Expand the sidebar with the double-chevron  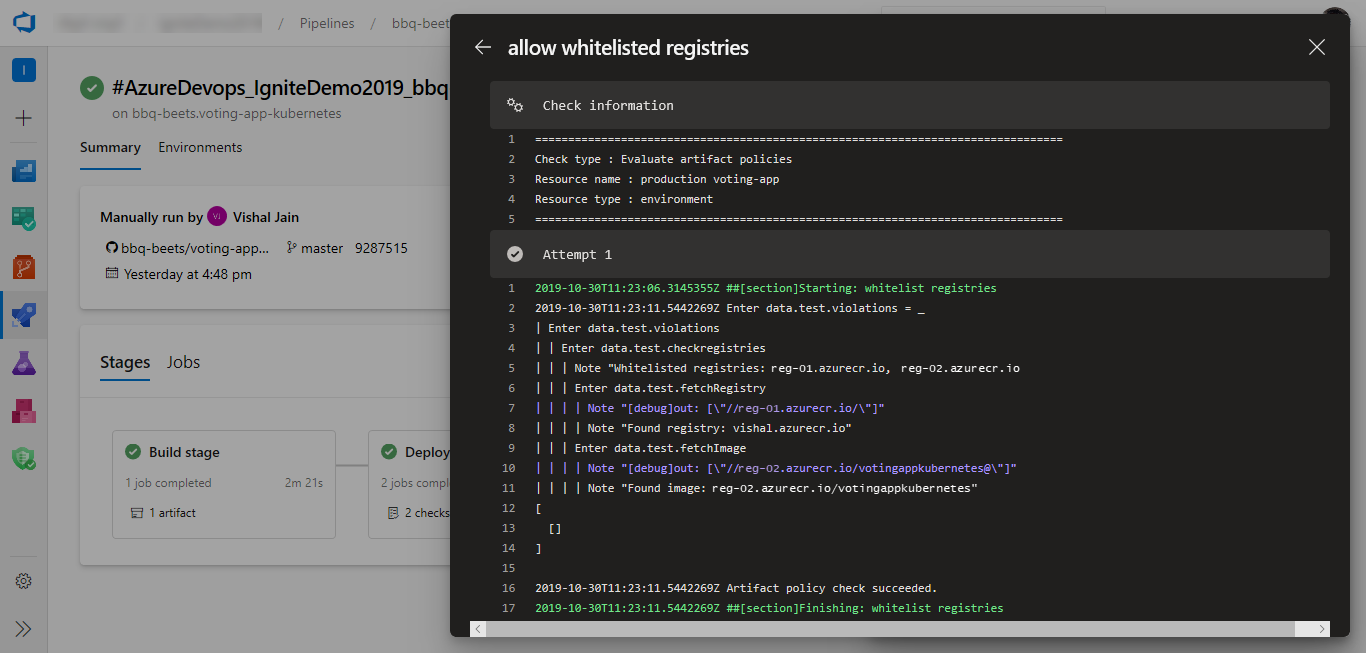tap(22, 628)
